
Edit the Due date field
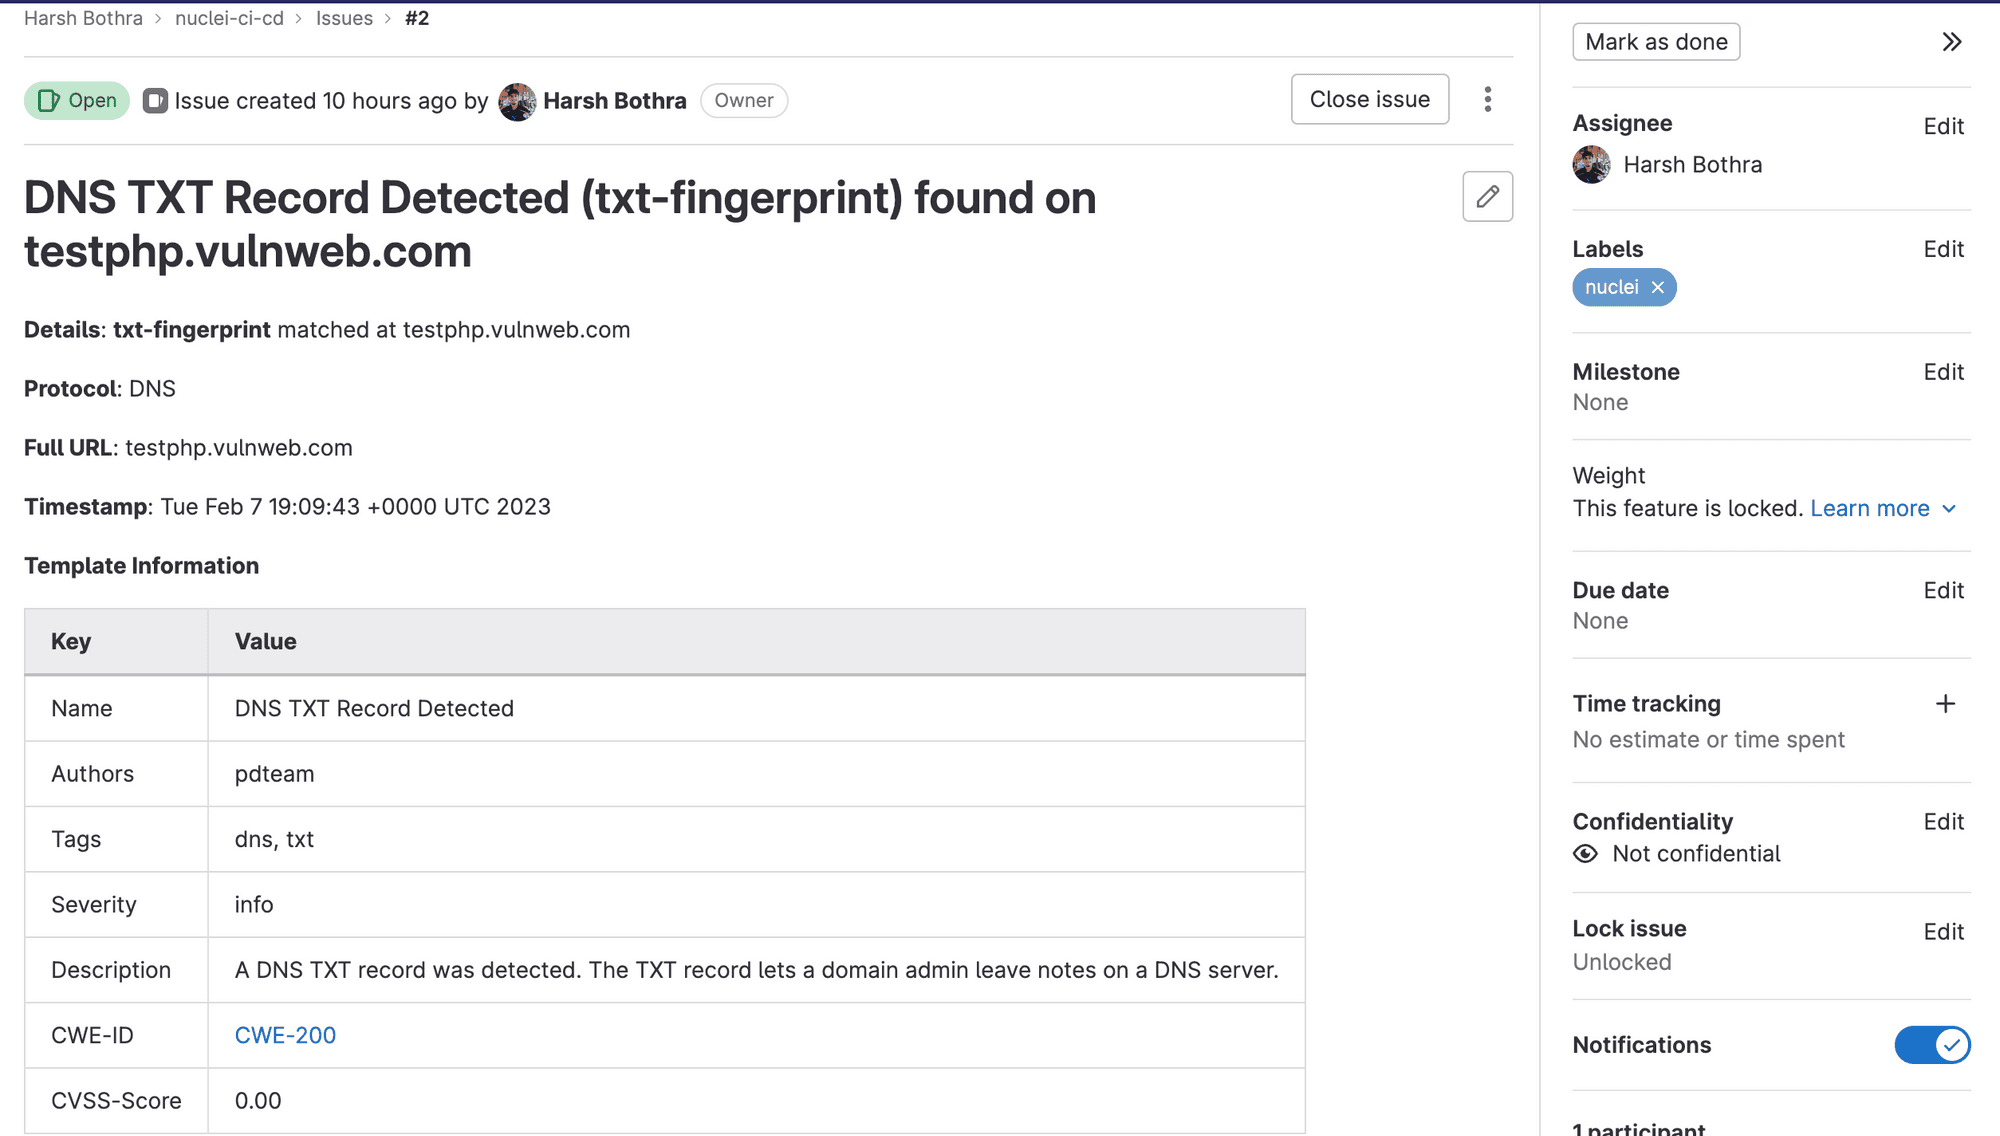(x=1943, y=591)
